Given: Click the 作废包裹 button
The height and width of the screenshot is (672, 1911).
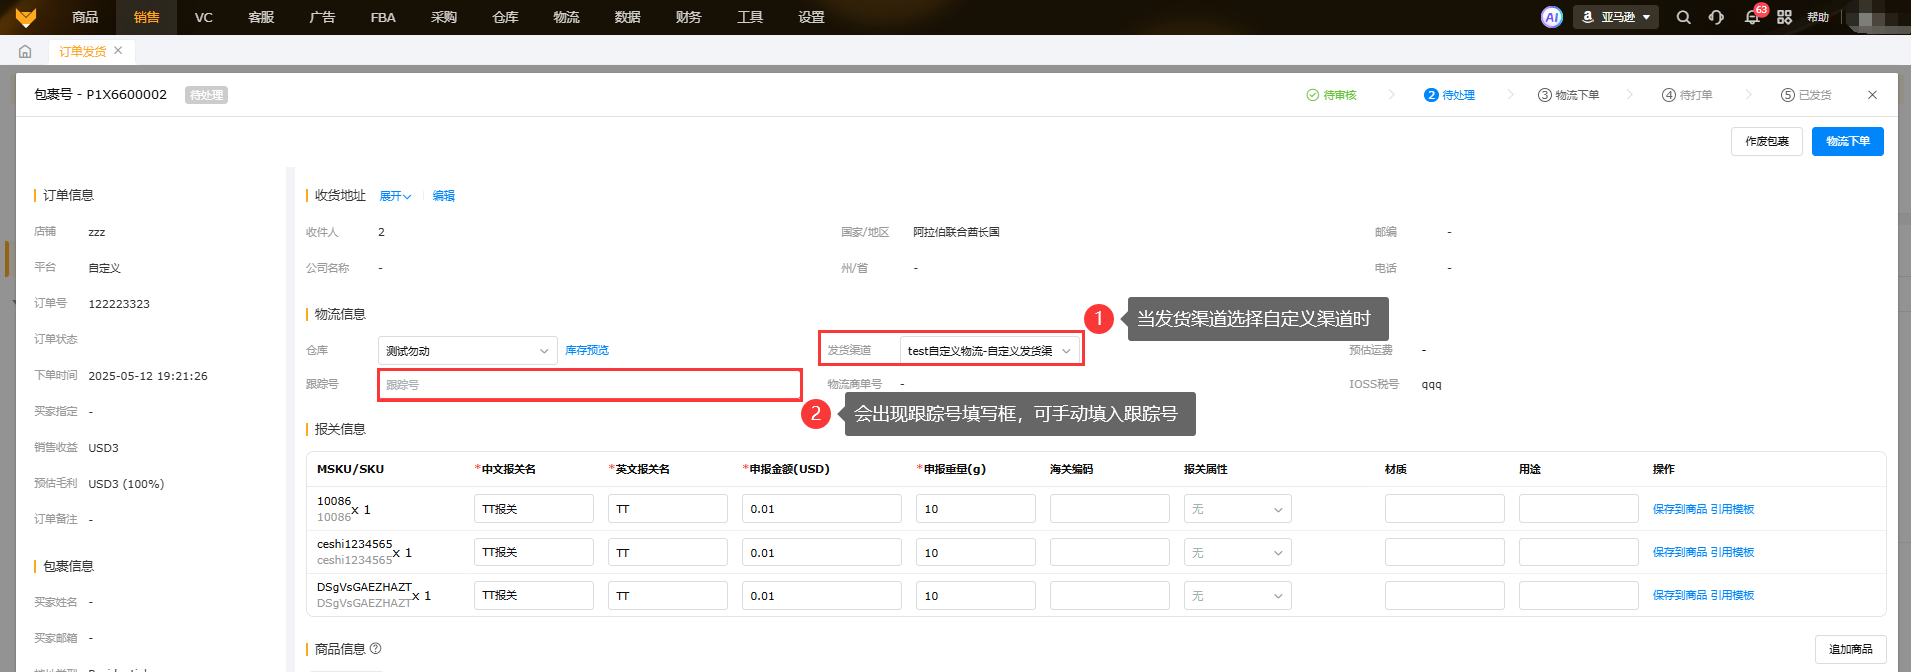Looking at the screenshot, I should click(x=1767, y=141).
